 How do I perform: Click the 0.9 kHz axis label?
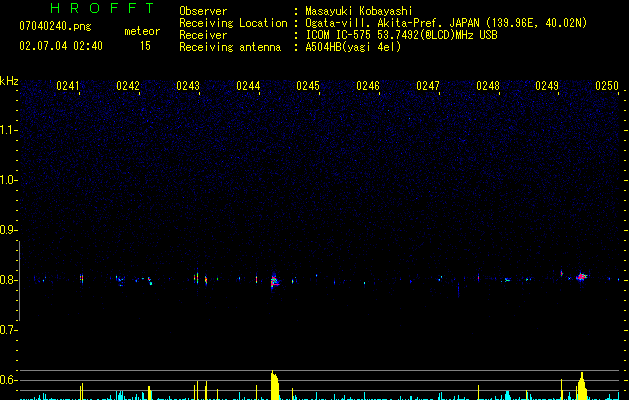click(x=8, y=230)
